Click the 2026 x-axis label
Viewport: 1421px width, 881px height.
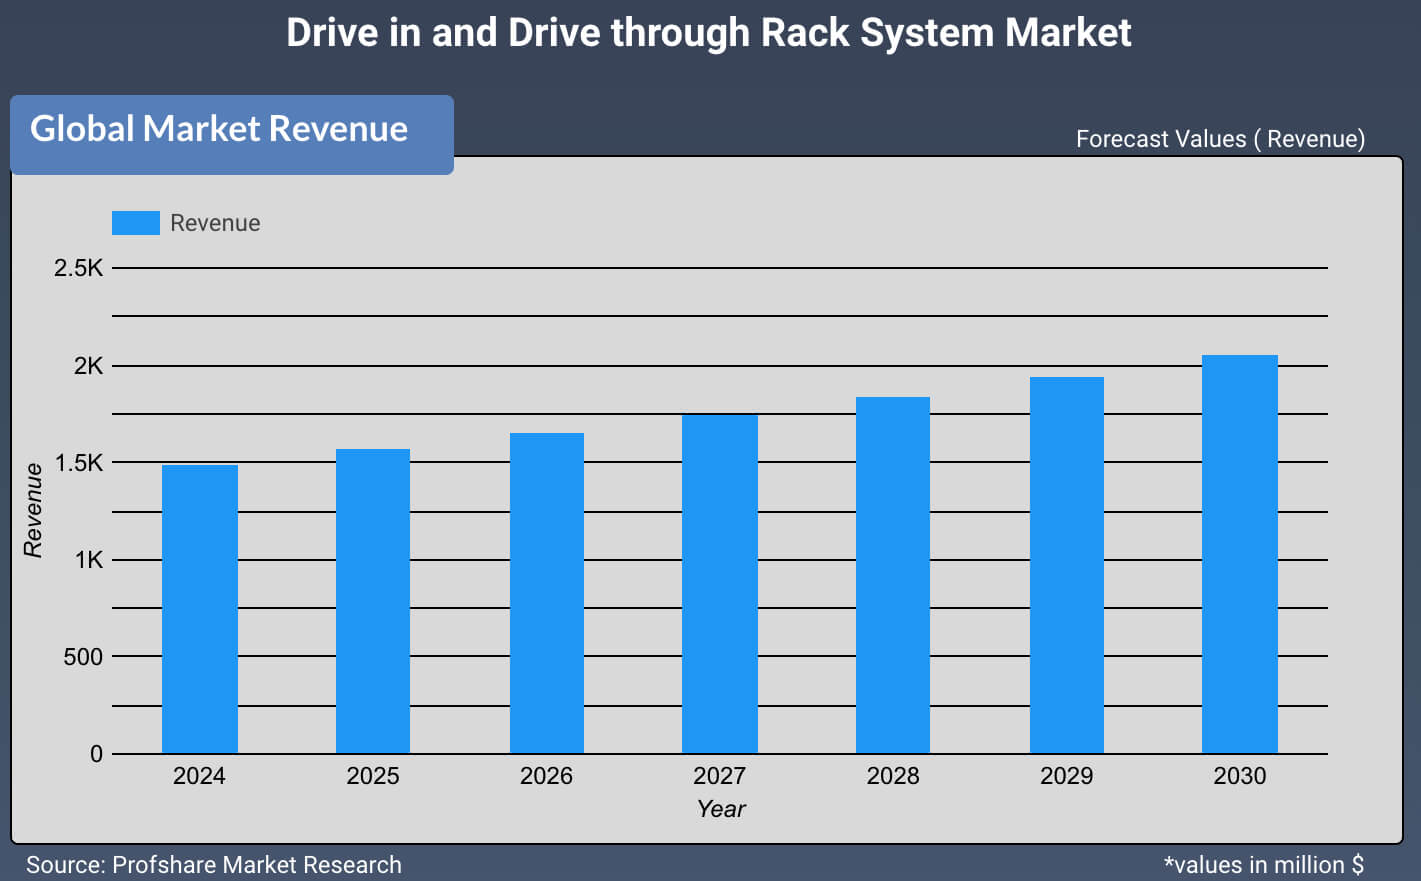[x=546, y=776]
